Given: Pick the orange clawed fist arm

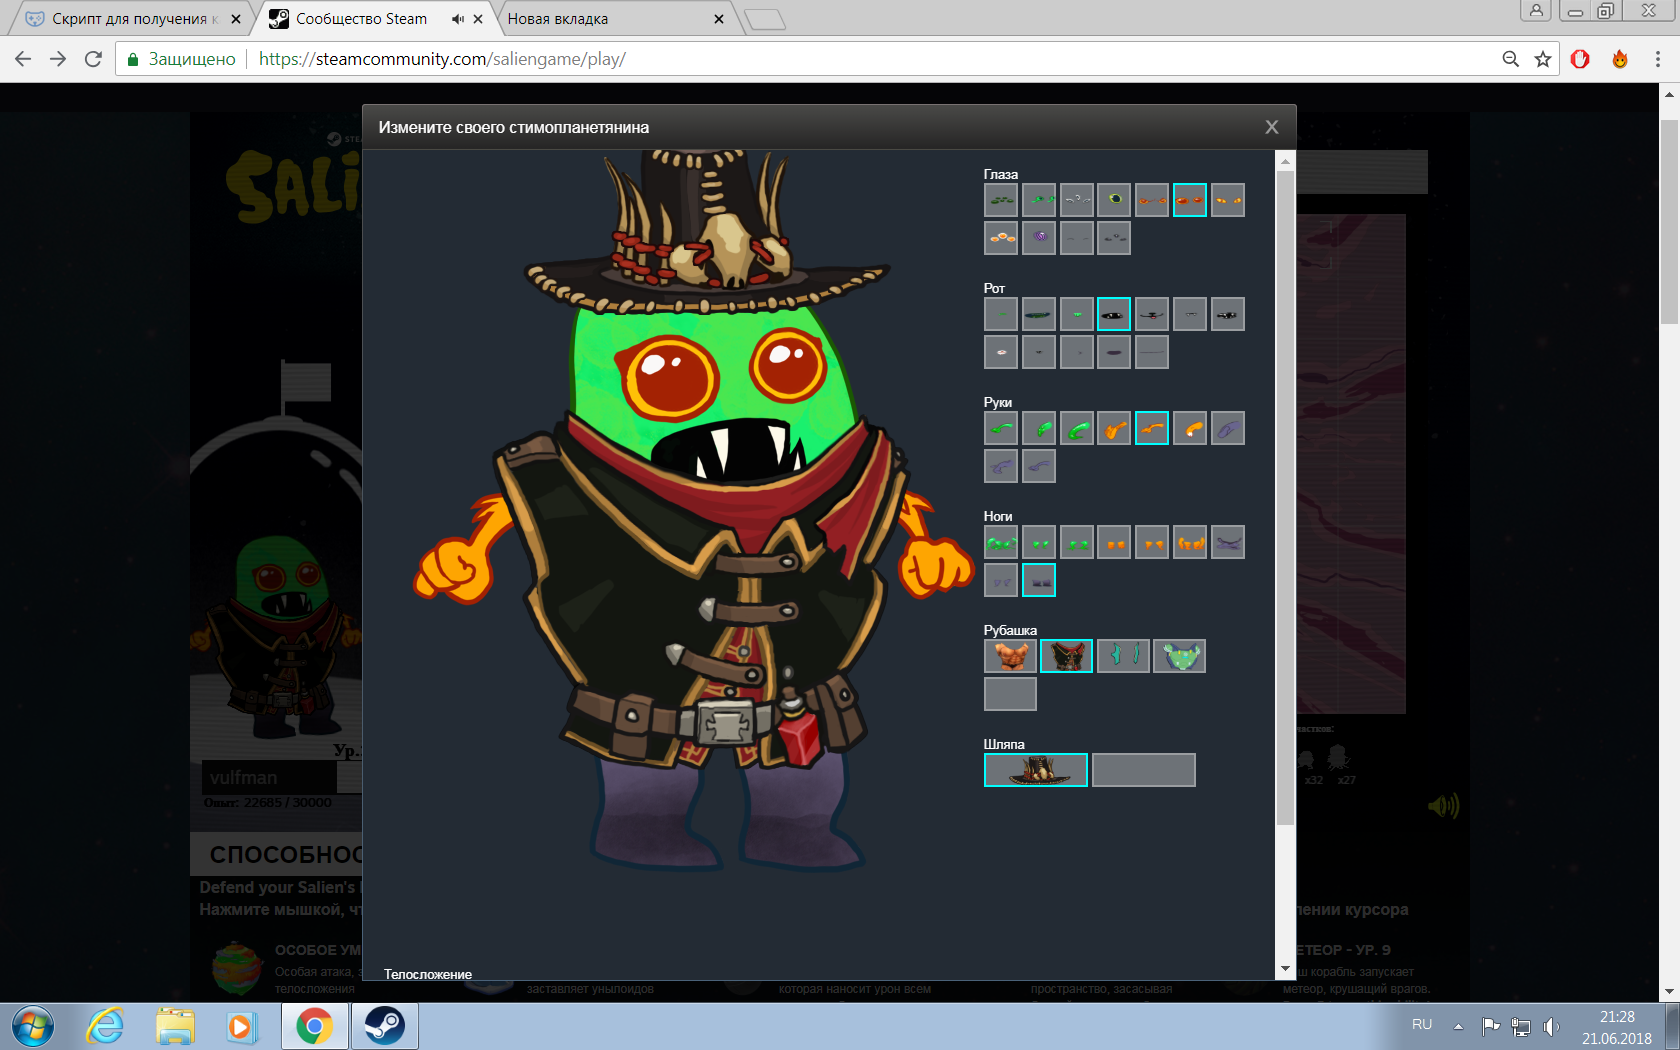Looking at the screenshot, I should [1114, 428].
